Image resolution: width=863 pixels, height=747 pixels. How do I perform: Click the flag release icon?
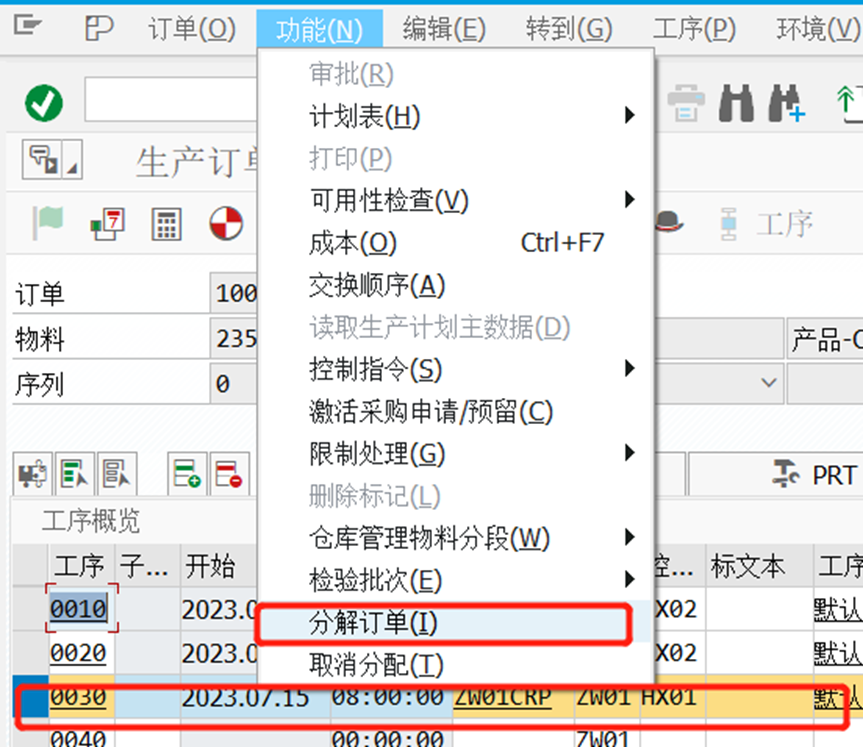click(x=48, y=223)
